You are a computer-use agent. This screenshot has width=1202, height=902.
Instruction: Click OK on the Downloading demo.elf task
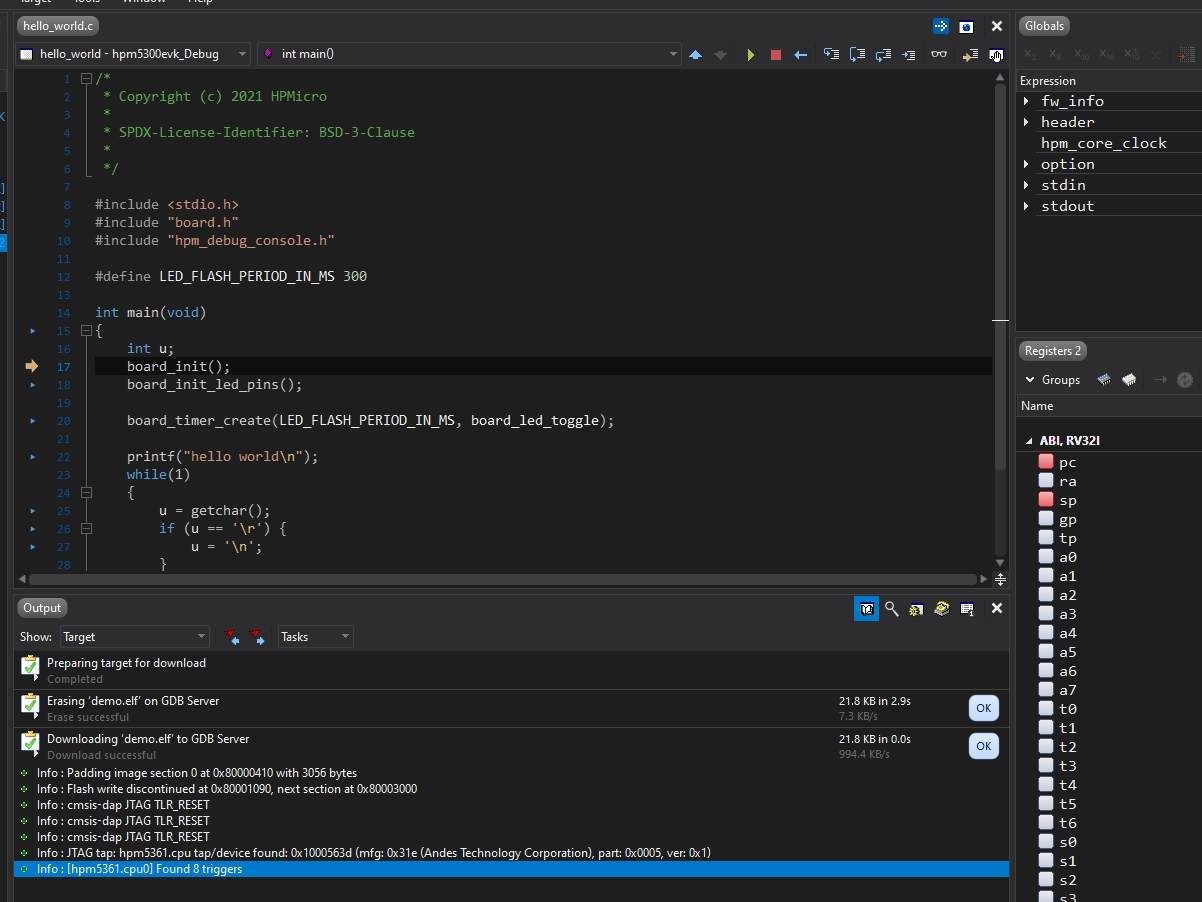pyautogui.click(x=983, y=746)
